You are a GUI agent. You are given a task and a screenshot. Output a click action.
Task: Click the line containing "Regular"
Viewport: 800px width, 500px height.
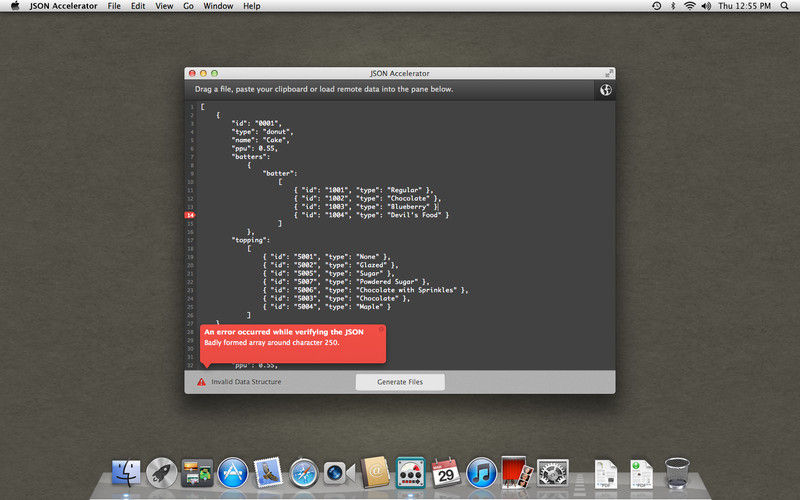(x=364, y=190)
